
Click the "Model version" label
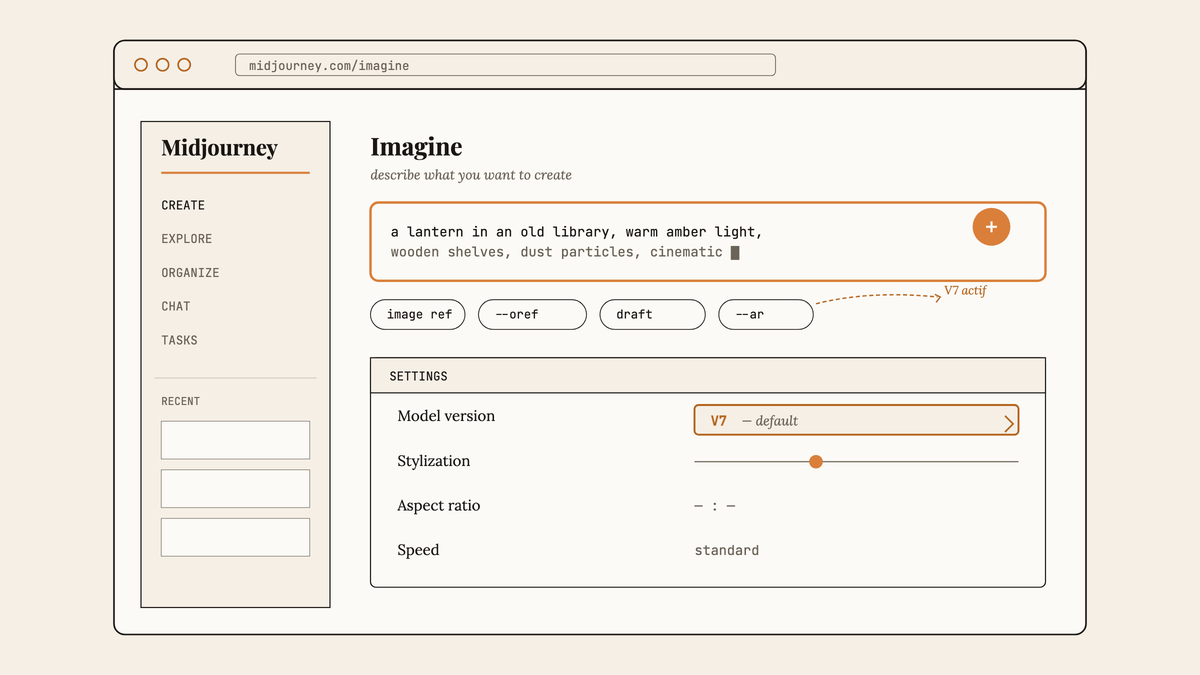click(x=446, y=416)
